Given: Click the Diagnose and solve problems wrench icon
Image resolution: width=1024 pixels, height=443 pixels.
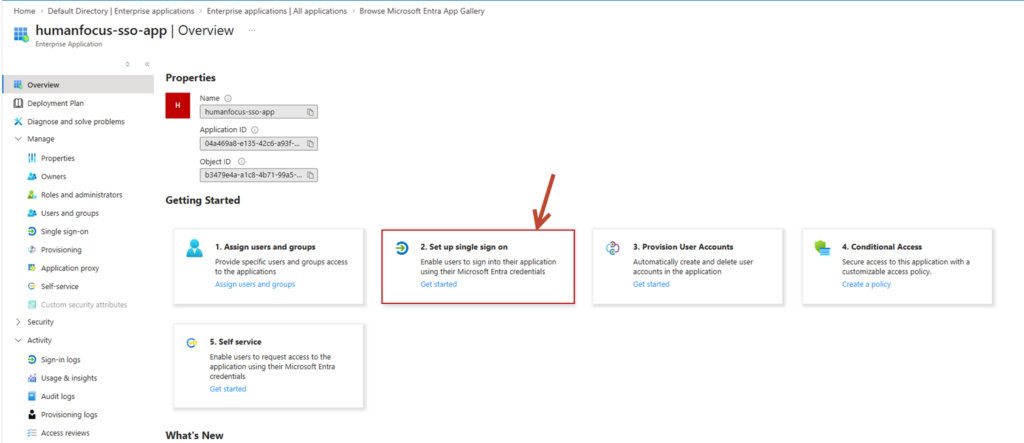Looking at the screenshot, I should 18,122.
